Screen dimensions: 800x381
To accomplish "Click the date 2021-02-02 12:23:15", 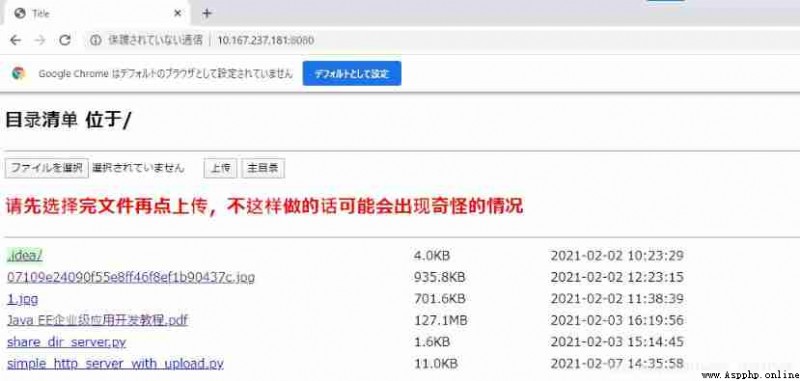I will click(x=617, y=277).
